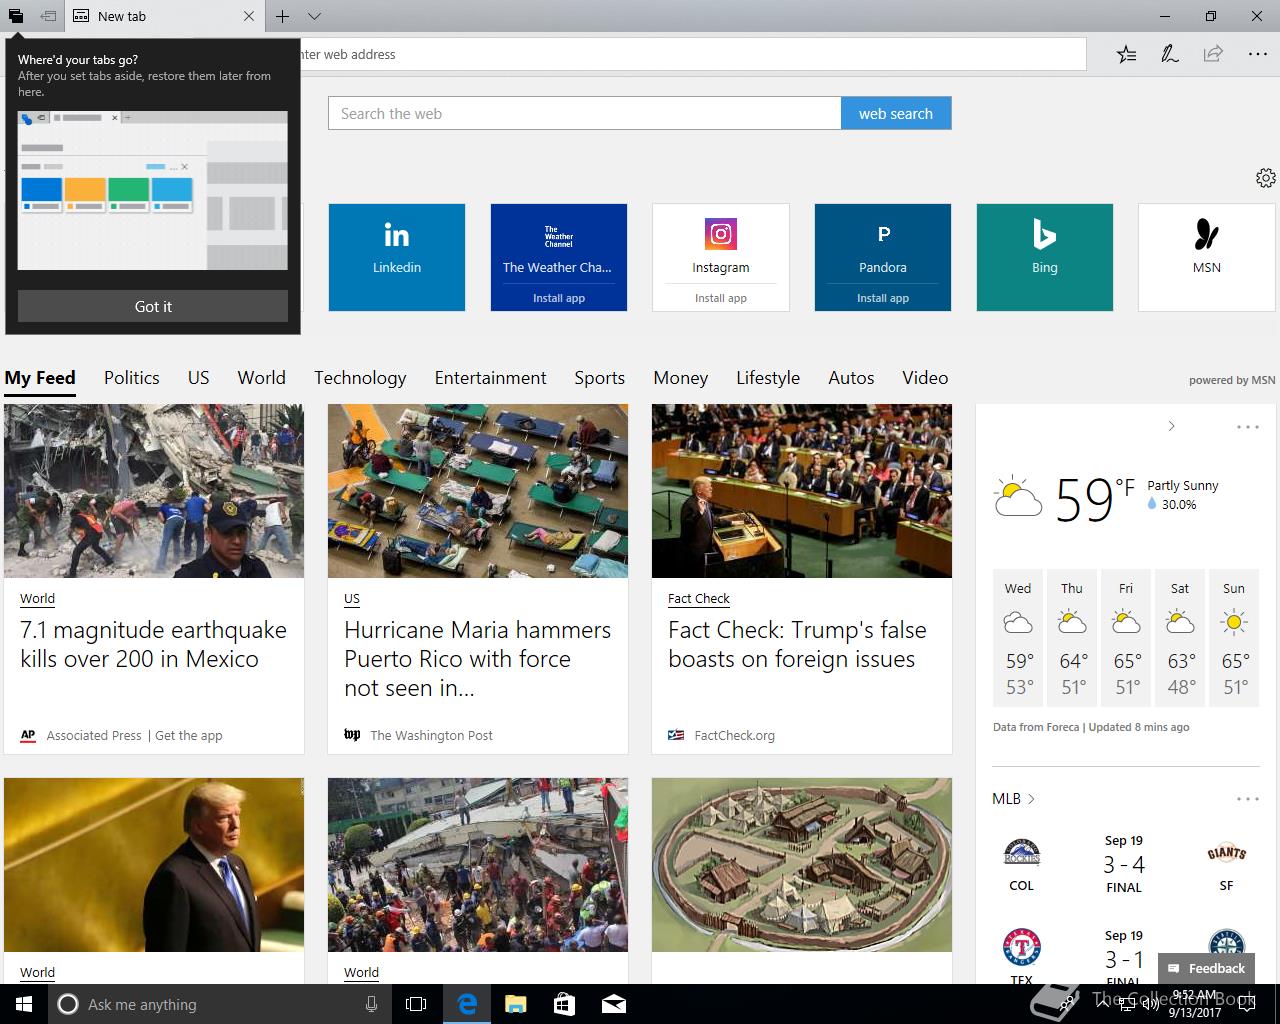Install the Pandora app
This screenshot has width=1280, height=1024.
click(883, 298)
